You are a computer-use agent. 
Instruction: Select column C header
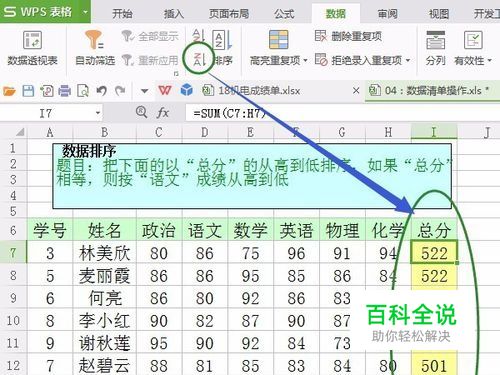click(x=159, y=132)
